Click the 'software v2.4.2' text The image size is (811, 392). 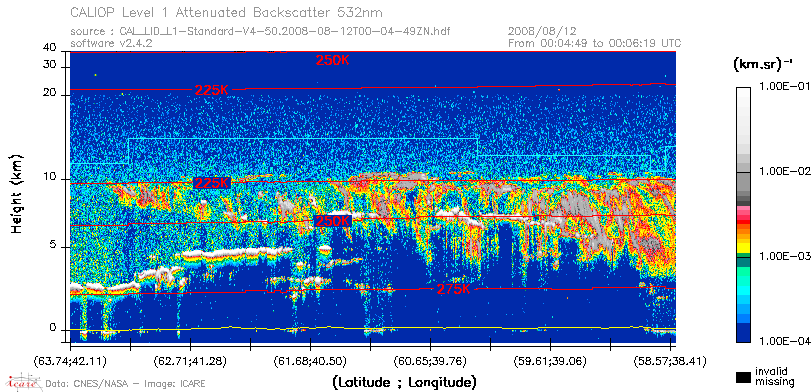coord(111,43)
